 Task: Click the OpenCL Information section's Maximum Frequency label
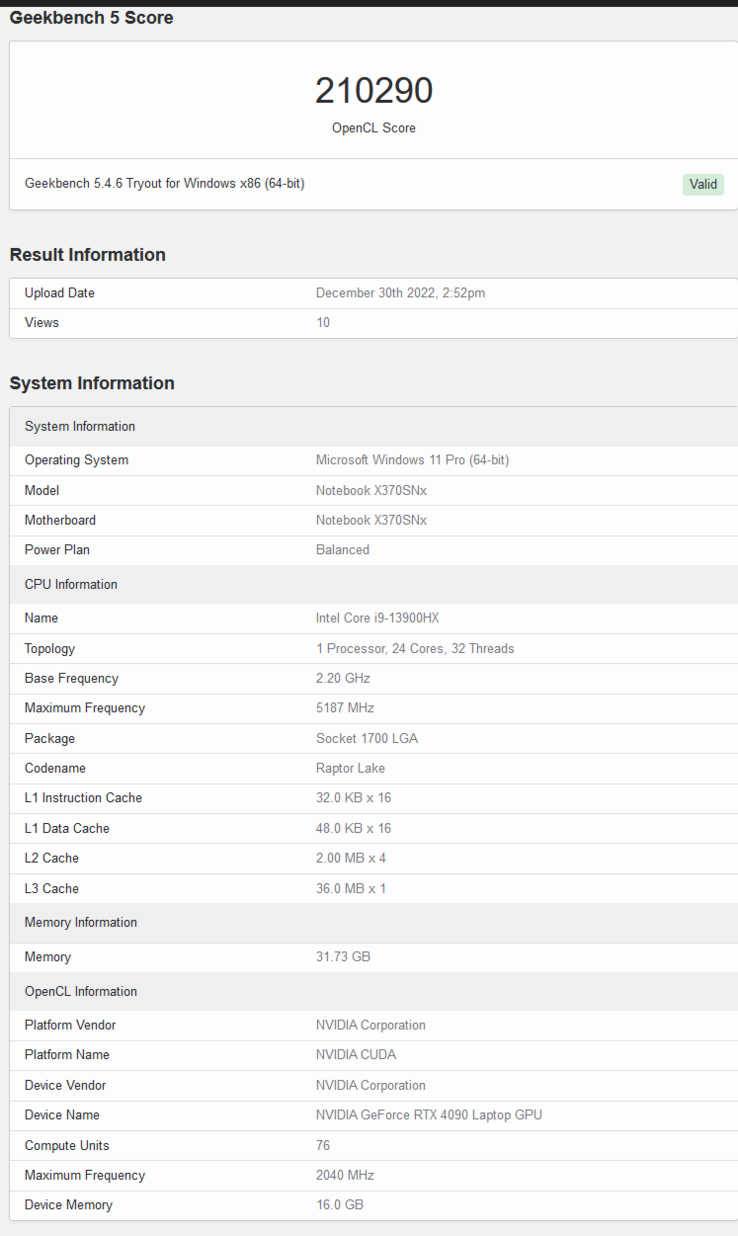click(85, 1175)
